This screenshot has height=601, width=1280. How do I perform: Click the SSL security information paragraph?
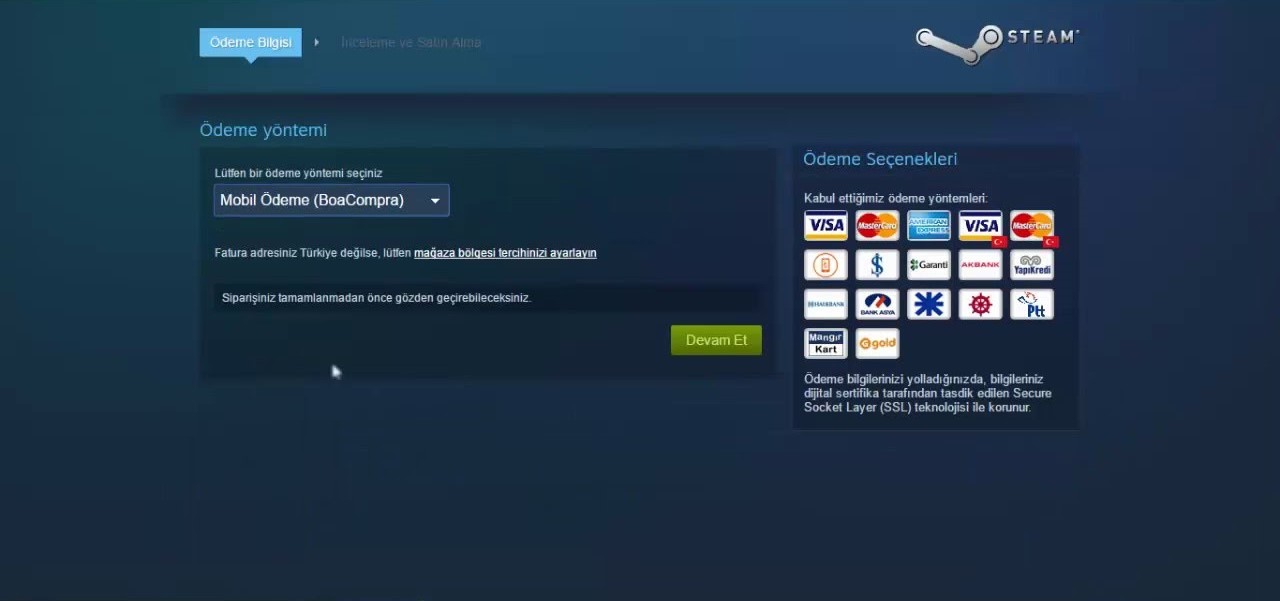(927, 393)
